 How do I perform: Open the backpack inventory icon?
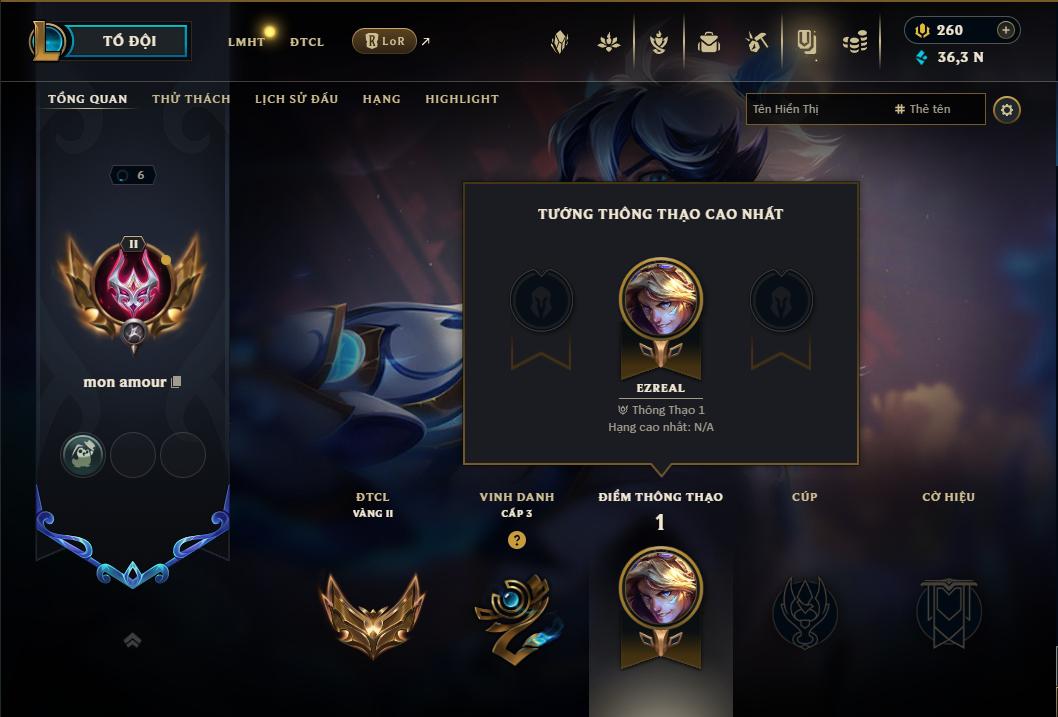click(708, 42)
